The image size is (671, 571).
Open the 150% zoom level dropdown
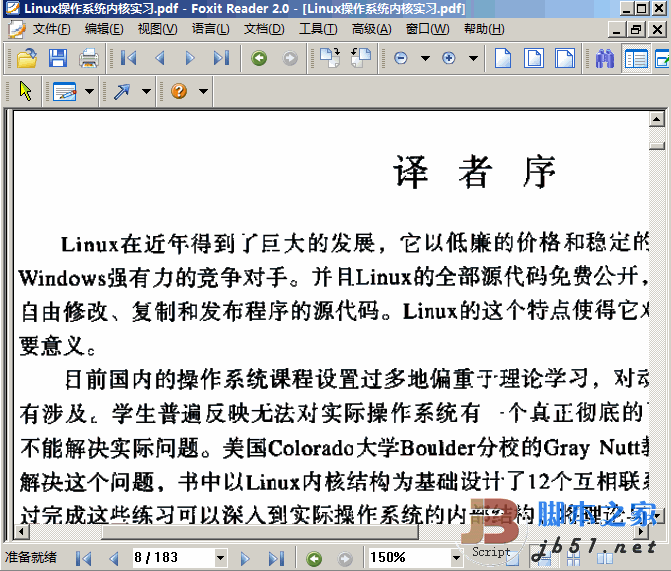point(456,558)
